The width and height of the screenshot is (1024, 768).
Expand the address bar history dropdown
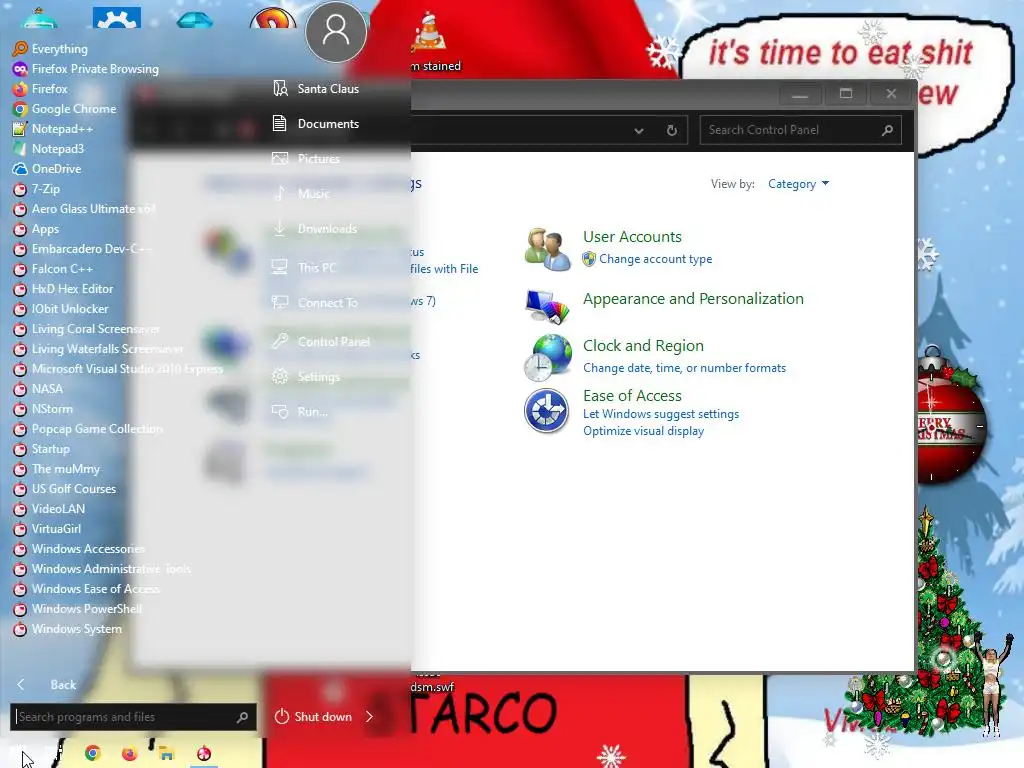coord(639,131)
